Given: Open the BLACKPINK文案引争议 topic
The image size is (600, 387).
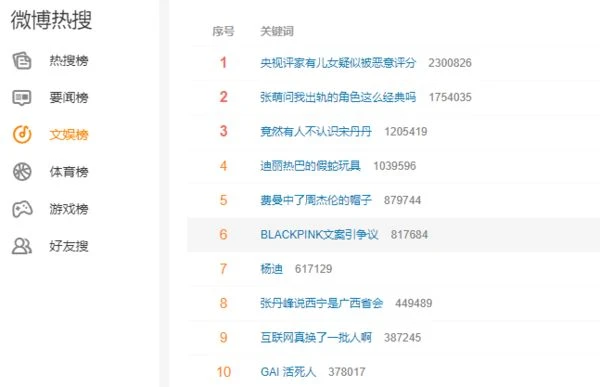Looking at the screenshot, I should point(319,234).
